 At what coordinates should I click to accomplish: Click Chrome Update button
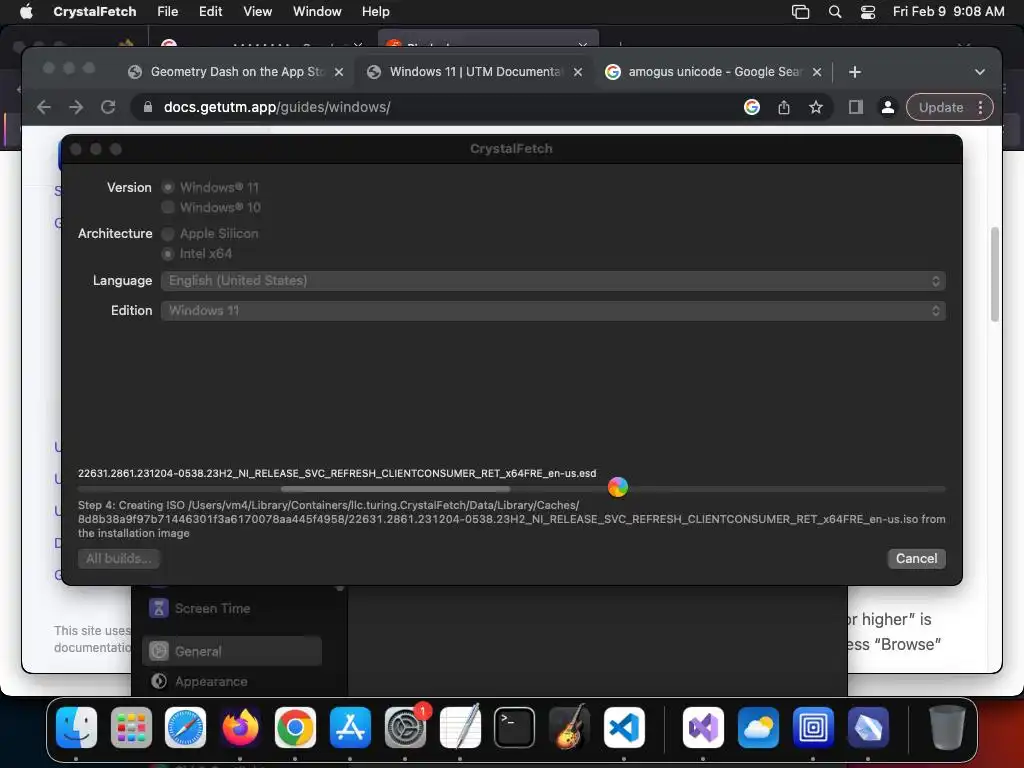click(940, 108)
